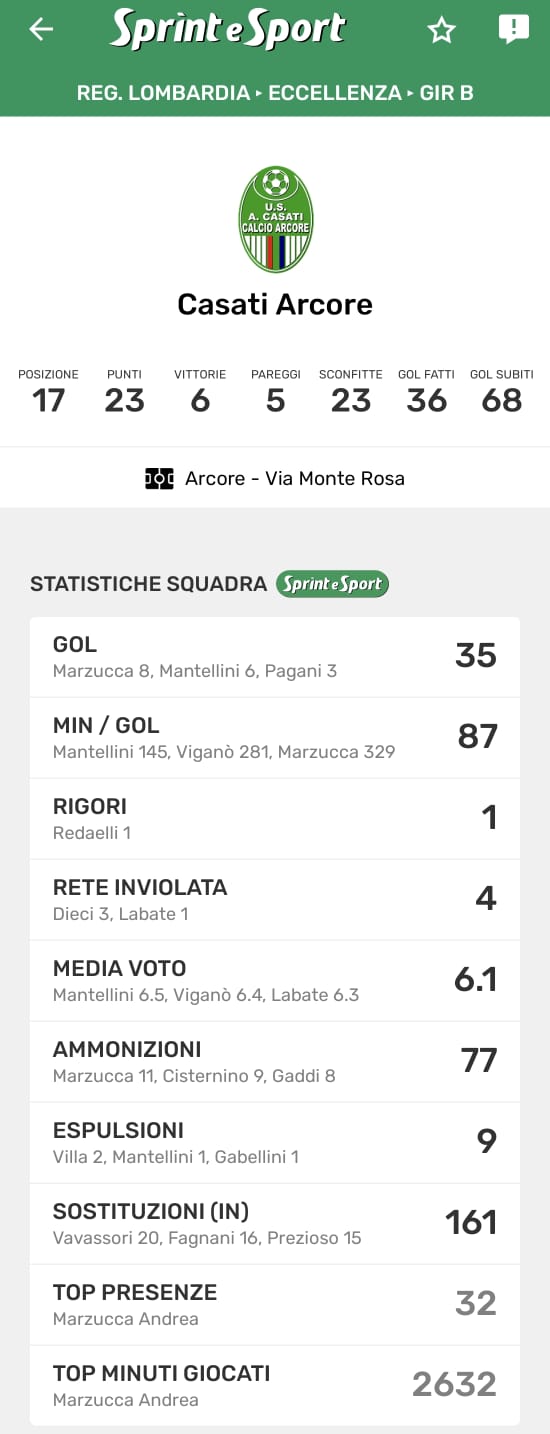Open ECCELLENZA in the breadcrumb
The width and height of the screenshot is (550, 1434).
pos(335,93)
